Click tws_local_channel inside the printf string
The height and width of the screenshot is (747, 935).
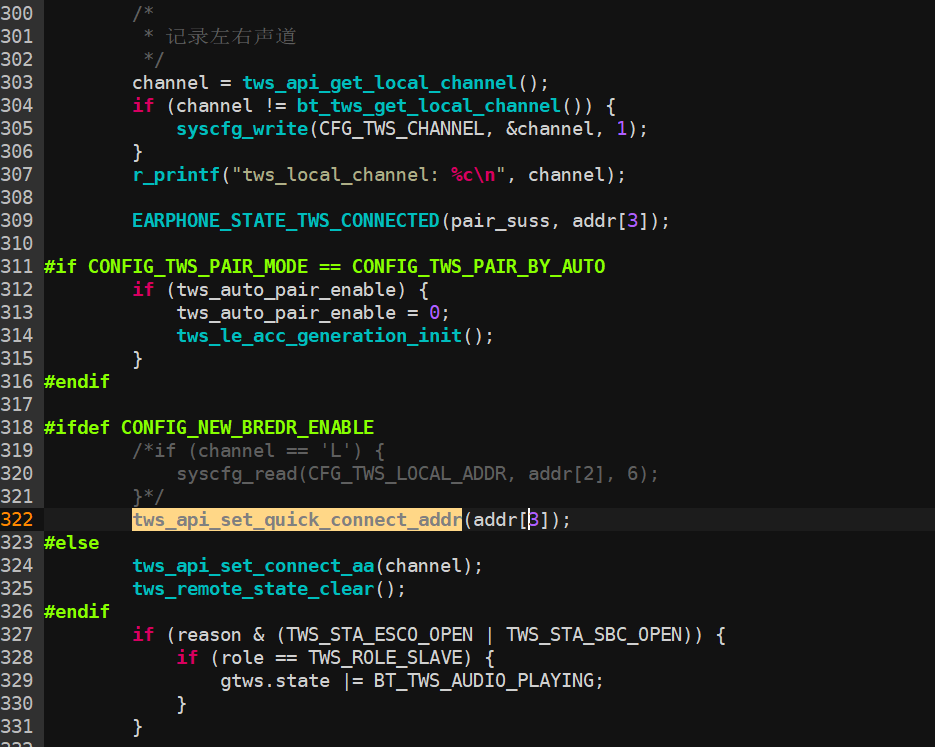pyautogui.click(x=335, y=175)
